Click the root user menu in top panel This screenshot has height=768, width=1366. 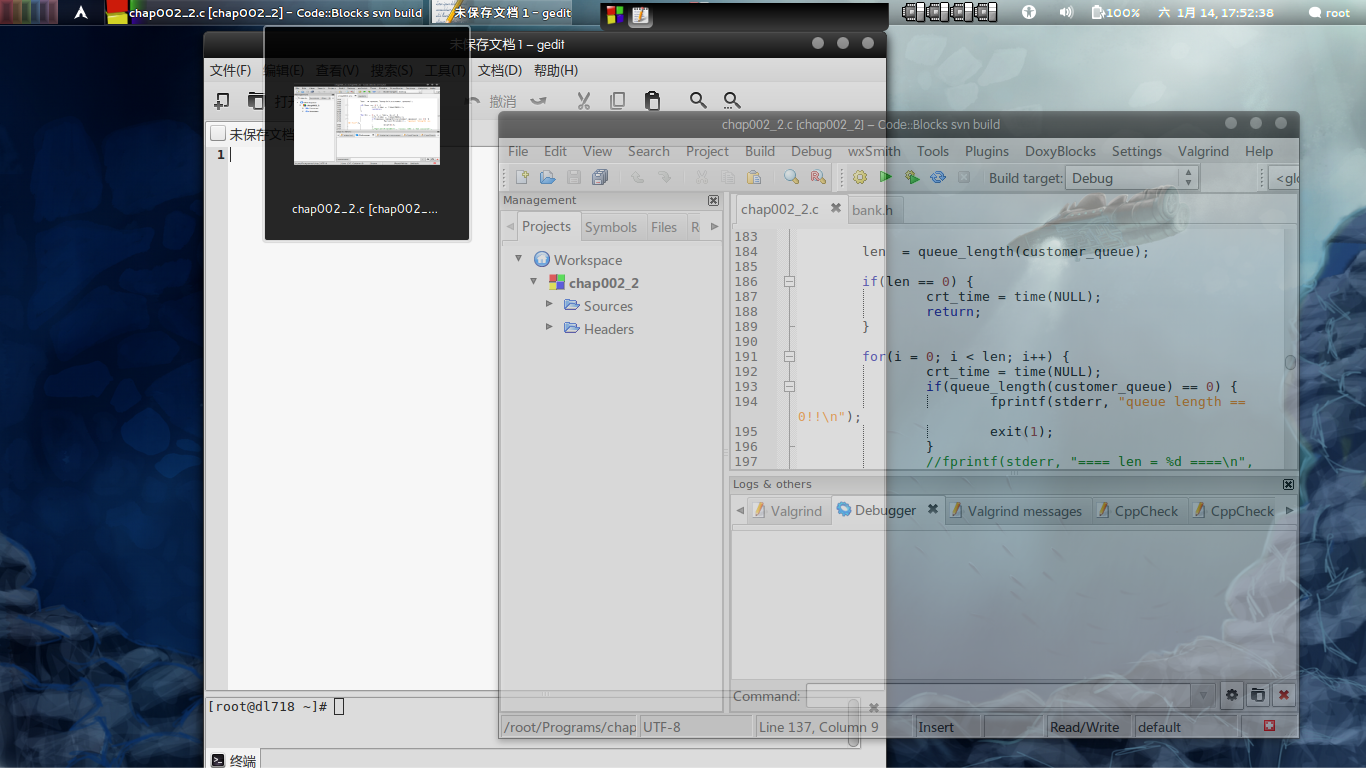[x=1329, y=12]
